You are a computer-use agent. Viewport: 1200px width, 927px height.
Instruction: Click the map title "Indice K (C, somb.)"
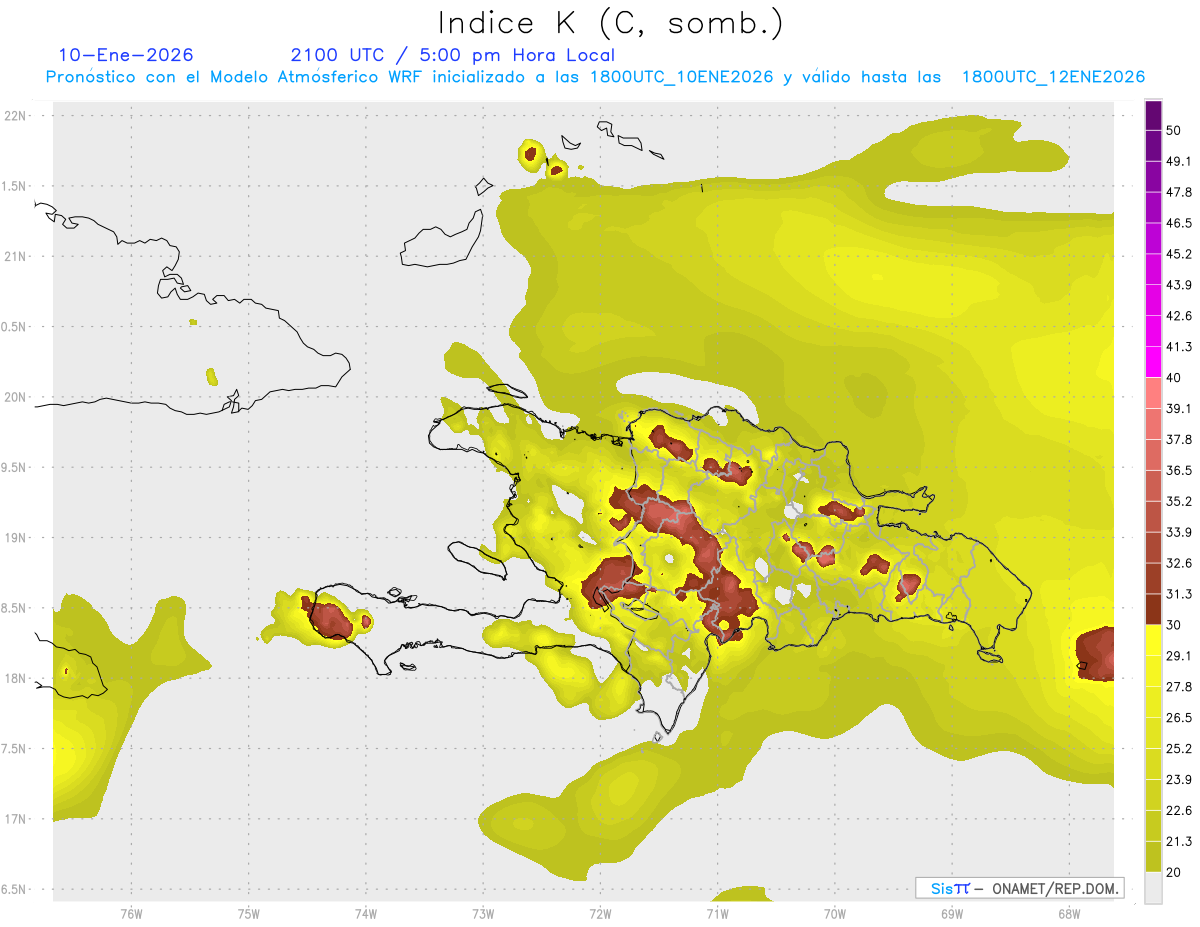pyautogui.click(x=609, y=22)
